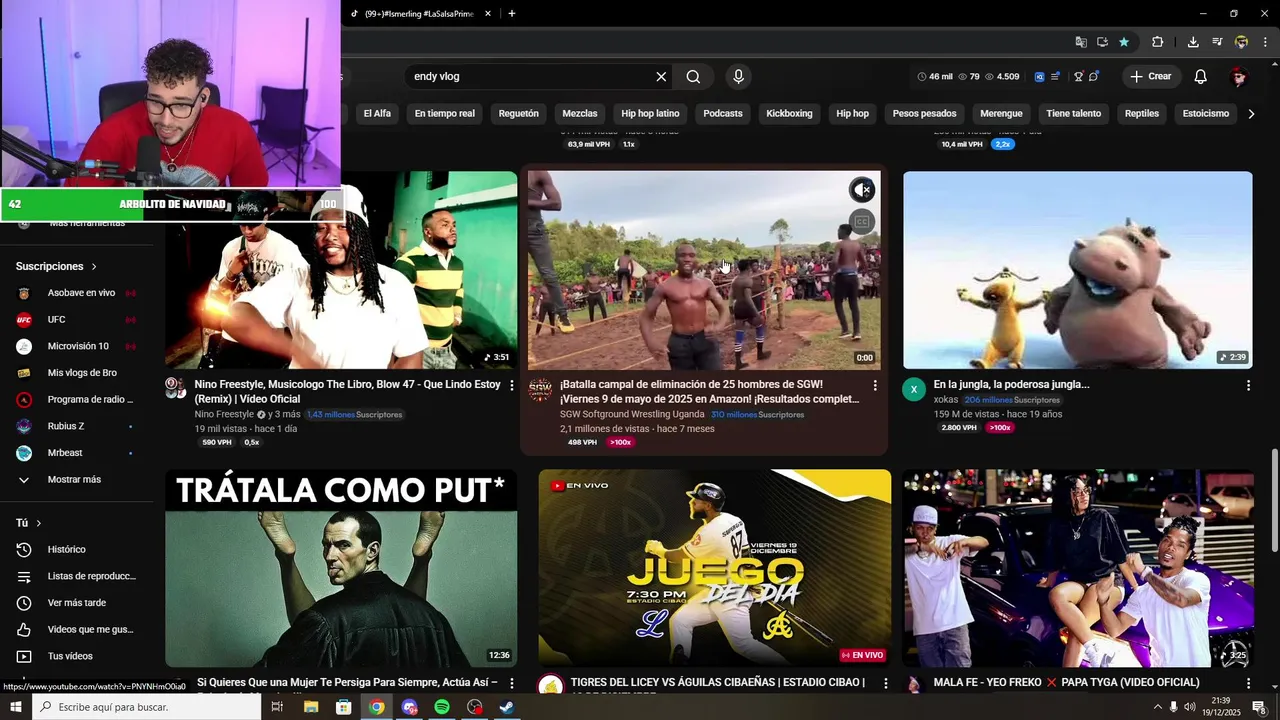Screen dimensions: 1280x720
Task: Open the Microvisión 10 subscription
Action: (x=76, y=346)
